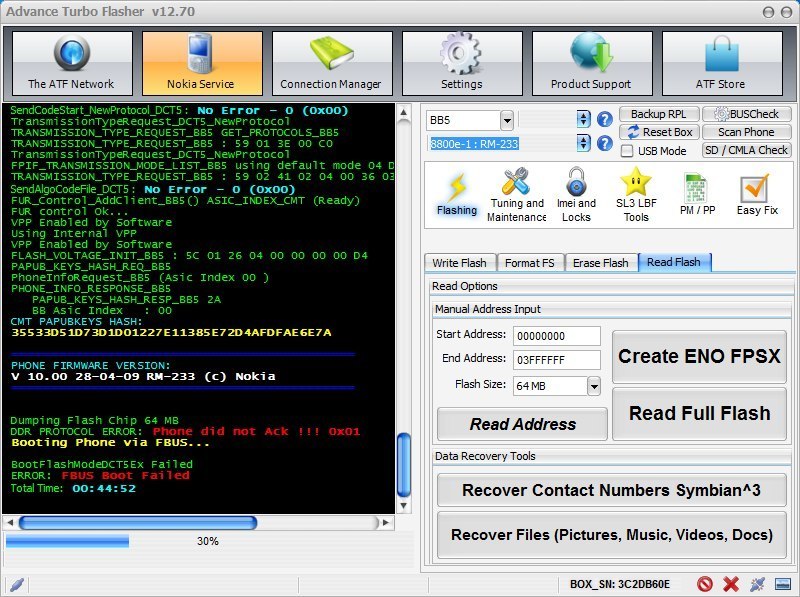This screenshot has height=597, width=800.
Task: Open The ATF Network section
Action: [71, 63]
